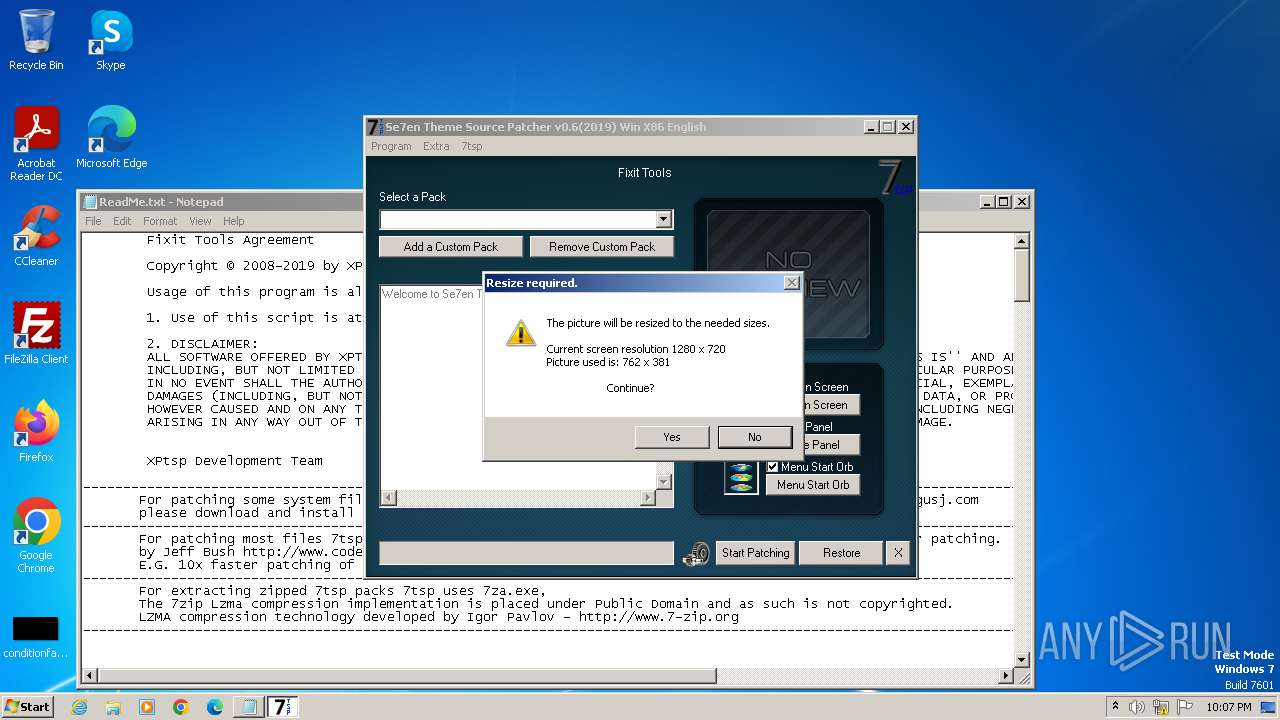Viewport: 1280px width, 720px height.
Task: Open CCleaner desktop shortcut
Action: tap(36, 236)
